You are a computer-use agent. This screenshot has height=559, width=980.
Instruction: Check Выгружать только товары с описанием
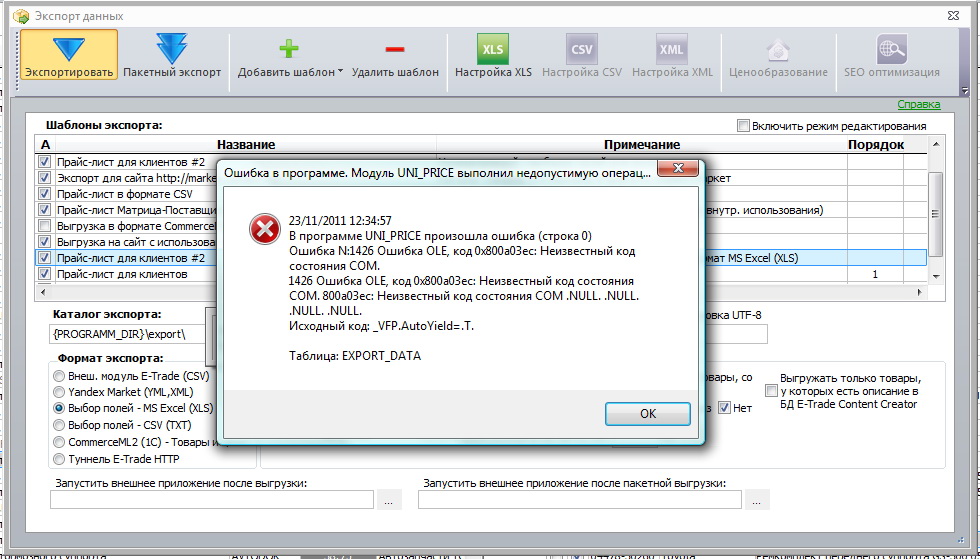point(771,391)
